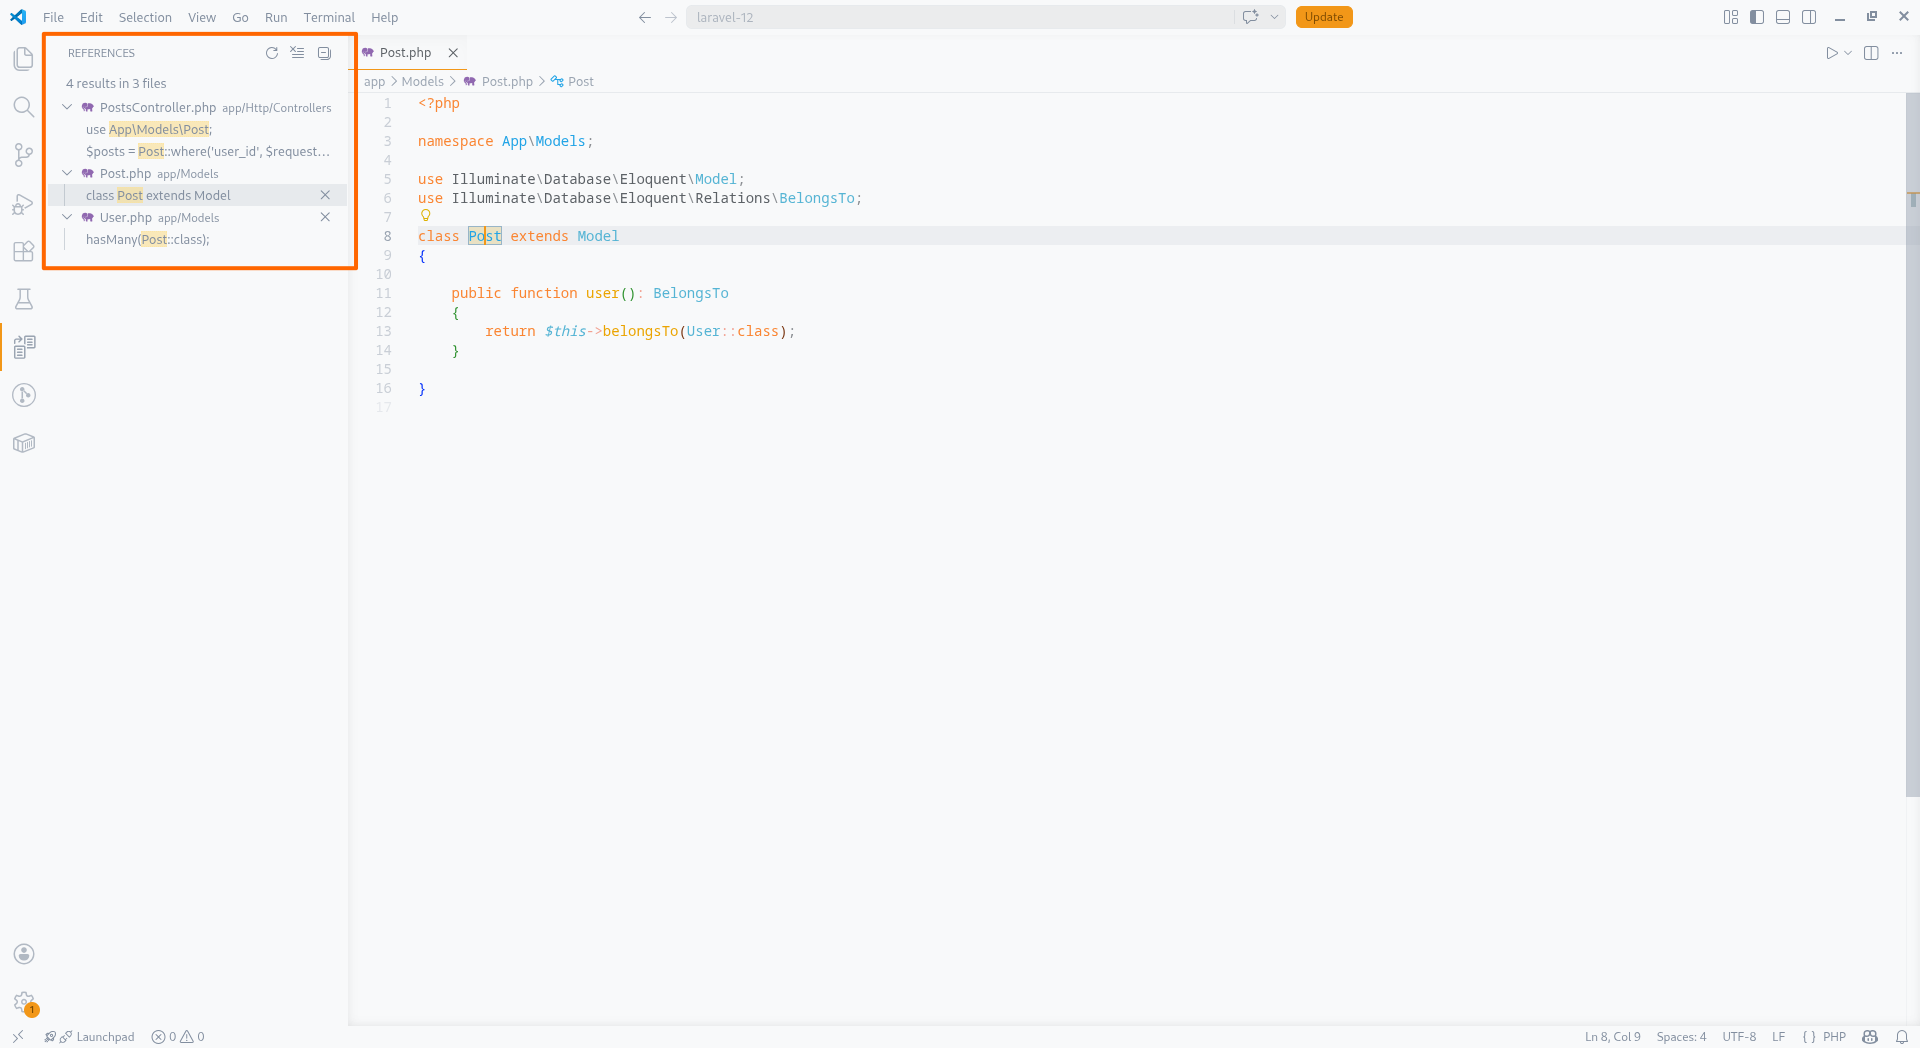Open the File menu

pyautogui.click(x=54, y=17)
